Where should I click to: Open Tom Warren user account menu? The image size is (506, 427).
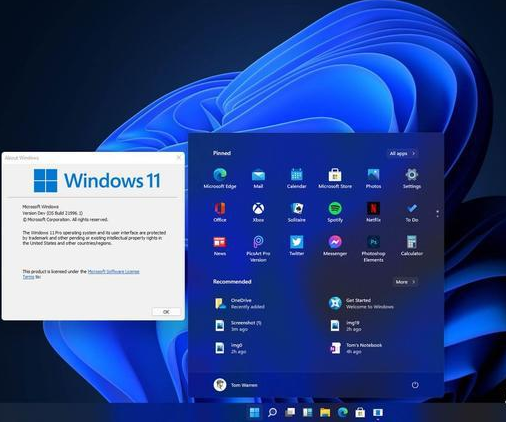(x=235, y=385)
